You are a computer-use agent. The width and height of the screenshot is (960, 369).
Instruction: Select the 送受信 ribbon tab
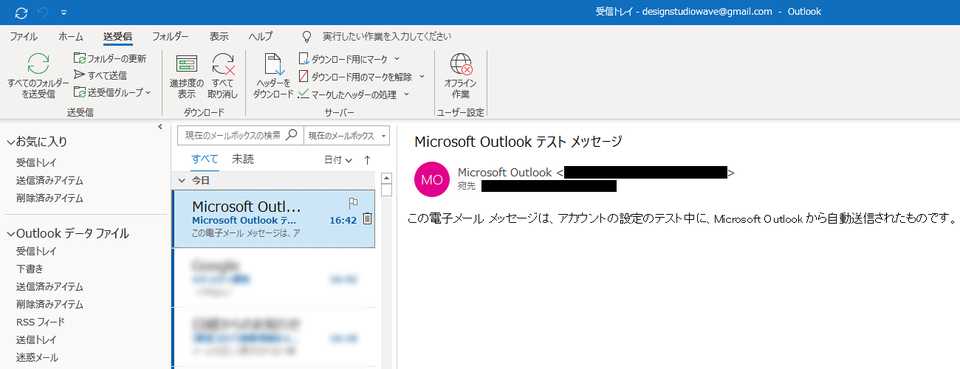coord(118,37)
